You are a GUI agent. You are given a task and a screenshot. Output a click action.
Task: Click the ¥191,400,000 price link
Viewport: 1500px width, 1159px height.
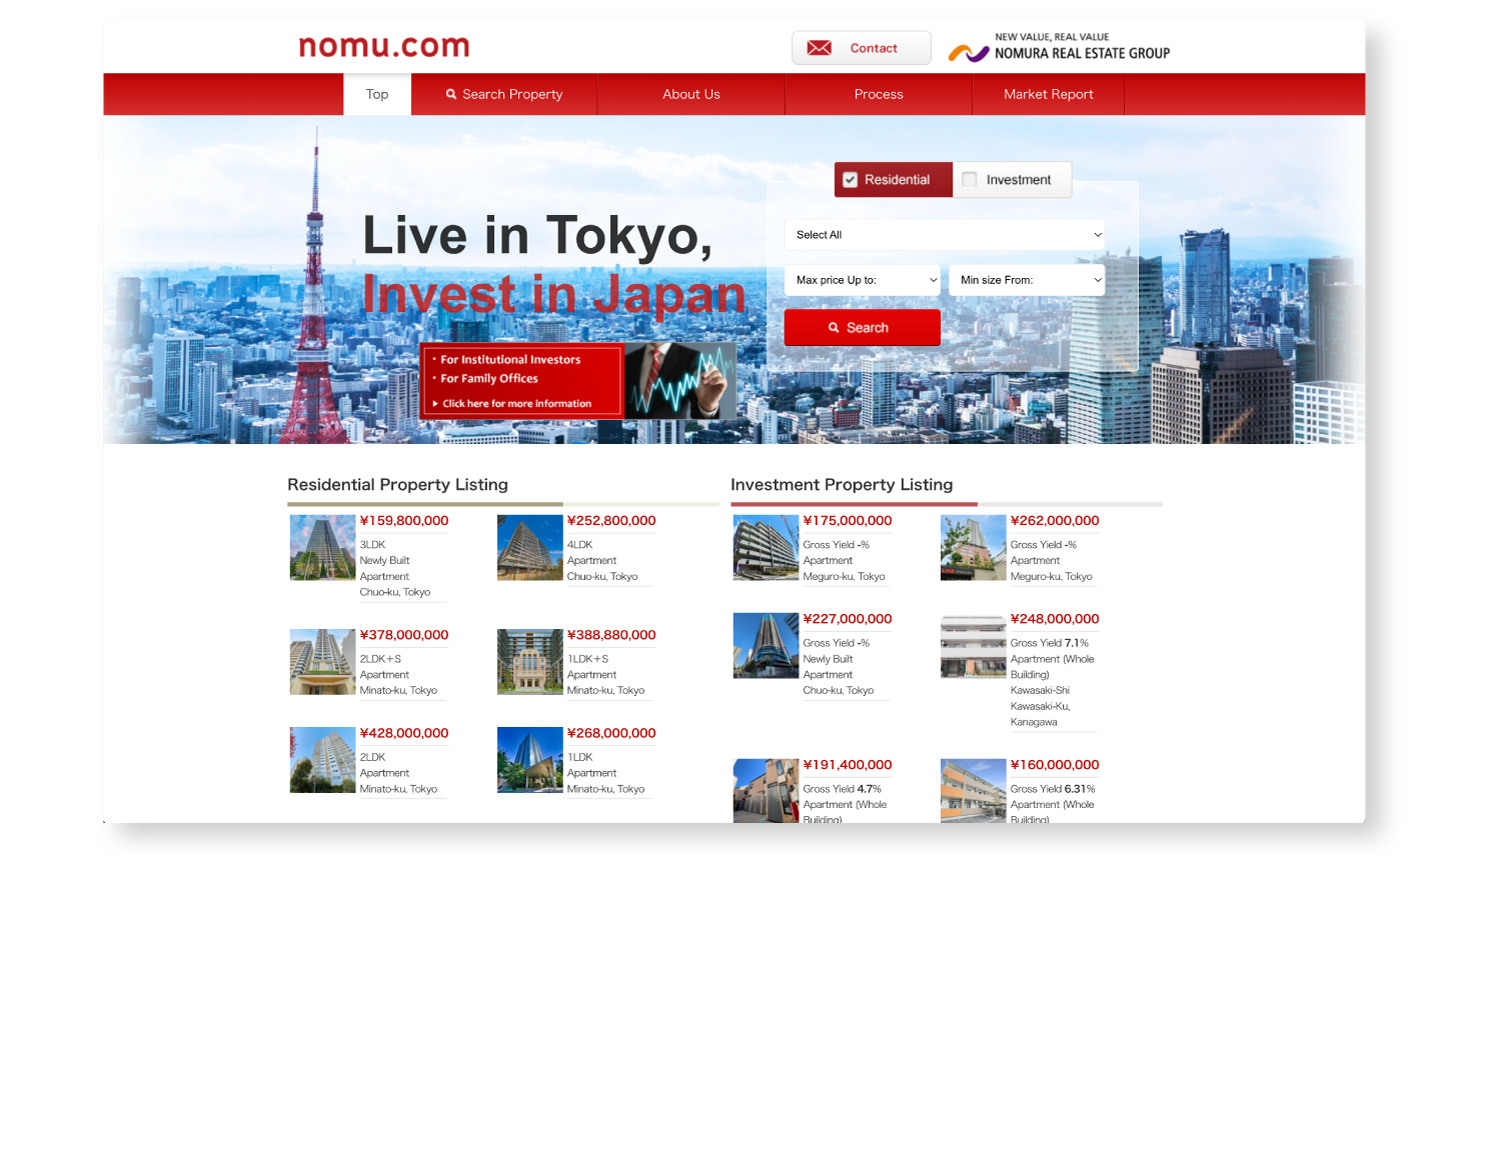tap(847, 765)
